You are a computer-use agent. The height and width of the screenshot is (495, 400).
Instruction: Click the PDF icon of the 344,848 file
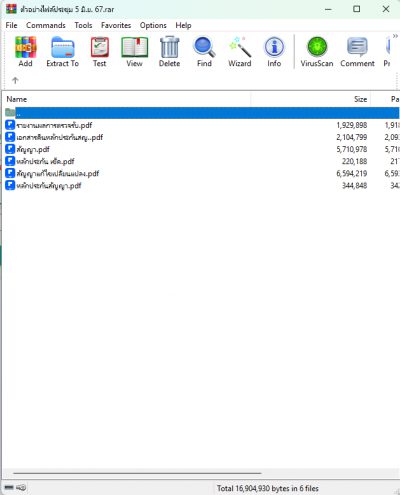(x=10, y=185)
